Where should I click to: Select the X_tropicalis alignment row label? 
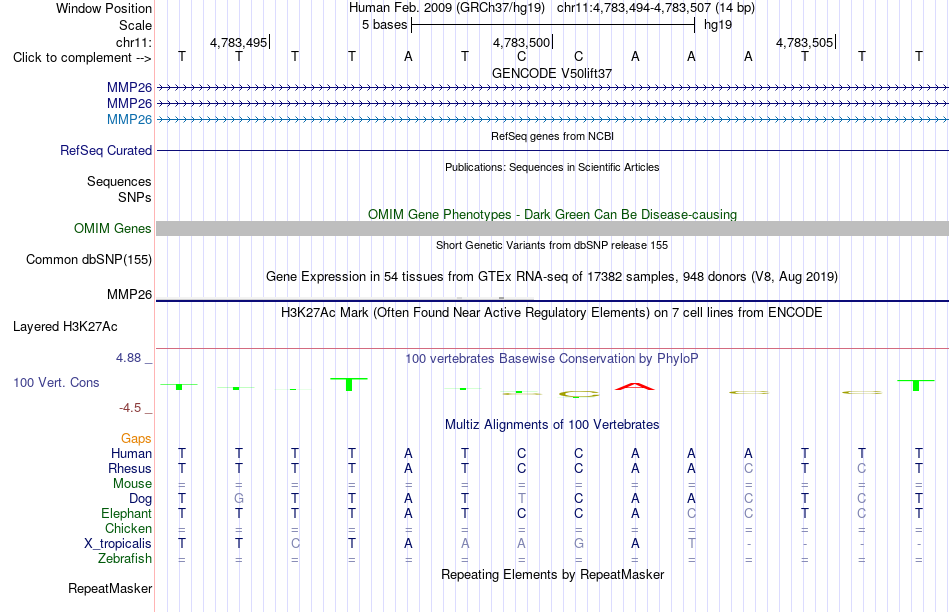(x=118, y=544)
